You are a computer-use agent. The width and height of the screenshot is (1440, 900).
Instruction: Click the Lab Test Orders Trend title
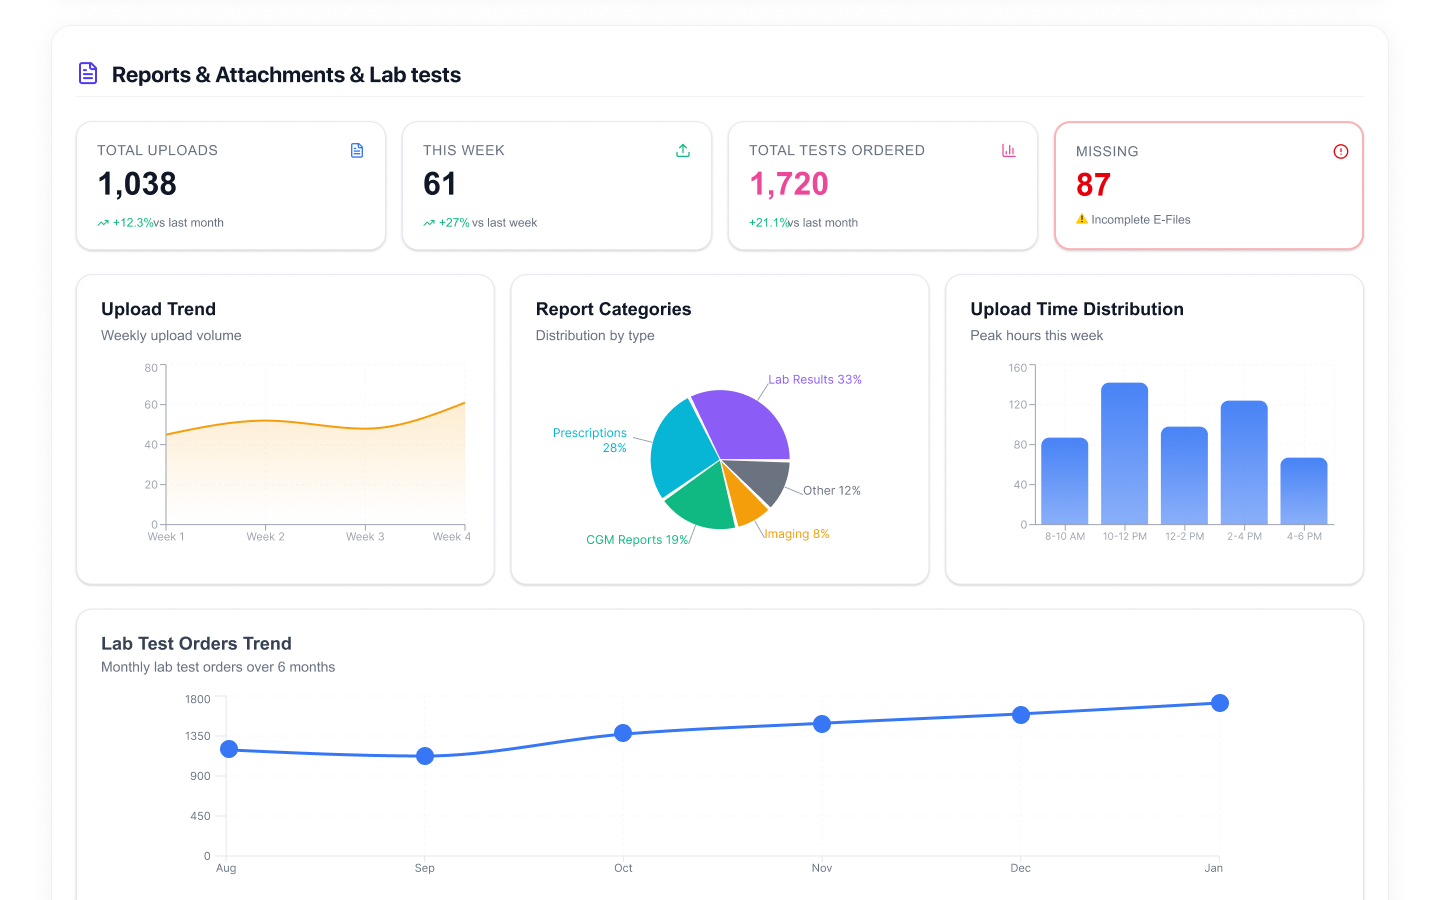pos(196,644)
